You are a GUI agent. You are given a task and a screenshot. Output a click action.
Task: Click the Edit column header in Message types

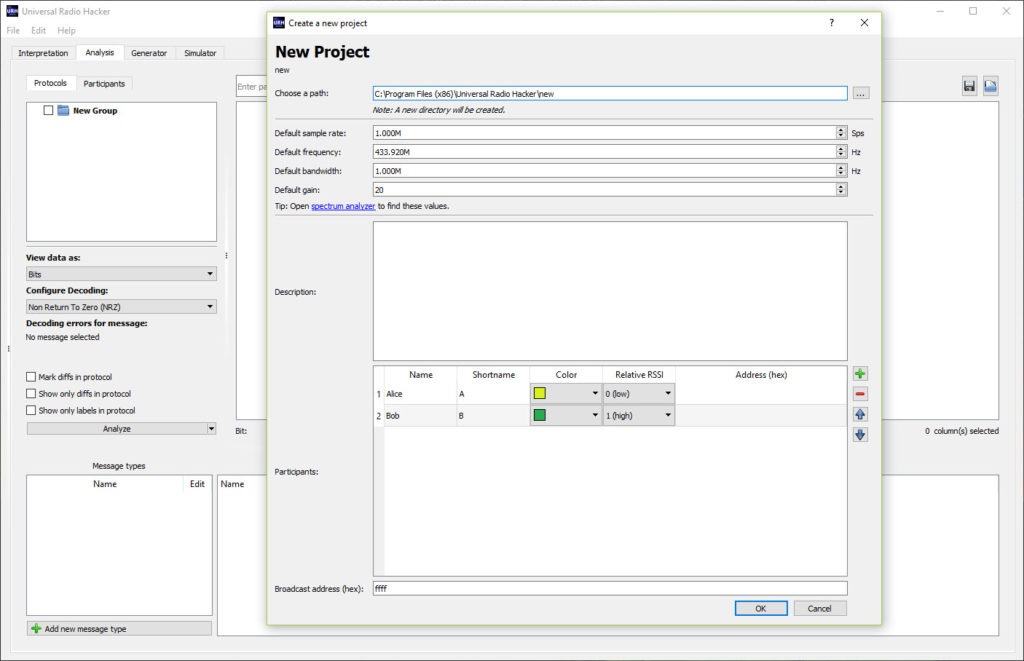197,484
